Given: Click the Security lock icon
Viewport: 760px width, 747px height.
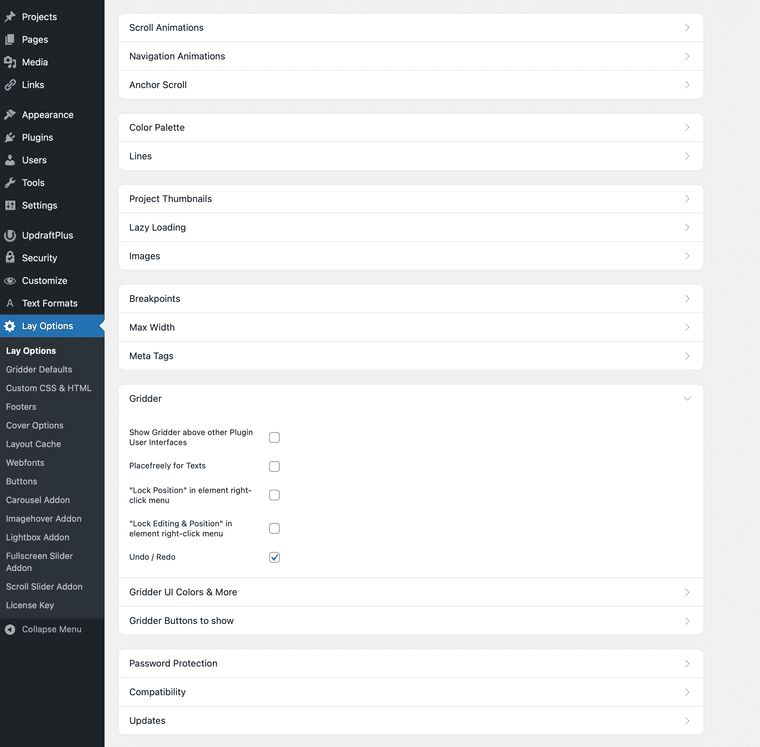Looking at the screenshot, I should pos(10,257).
